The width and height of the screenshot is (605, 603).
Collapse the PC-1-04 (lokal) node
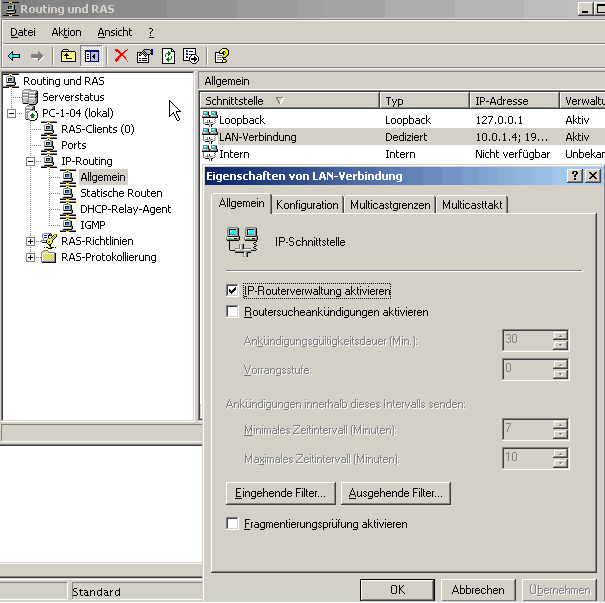point(12,113)
